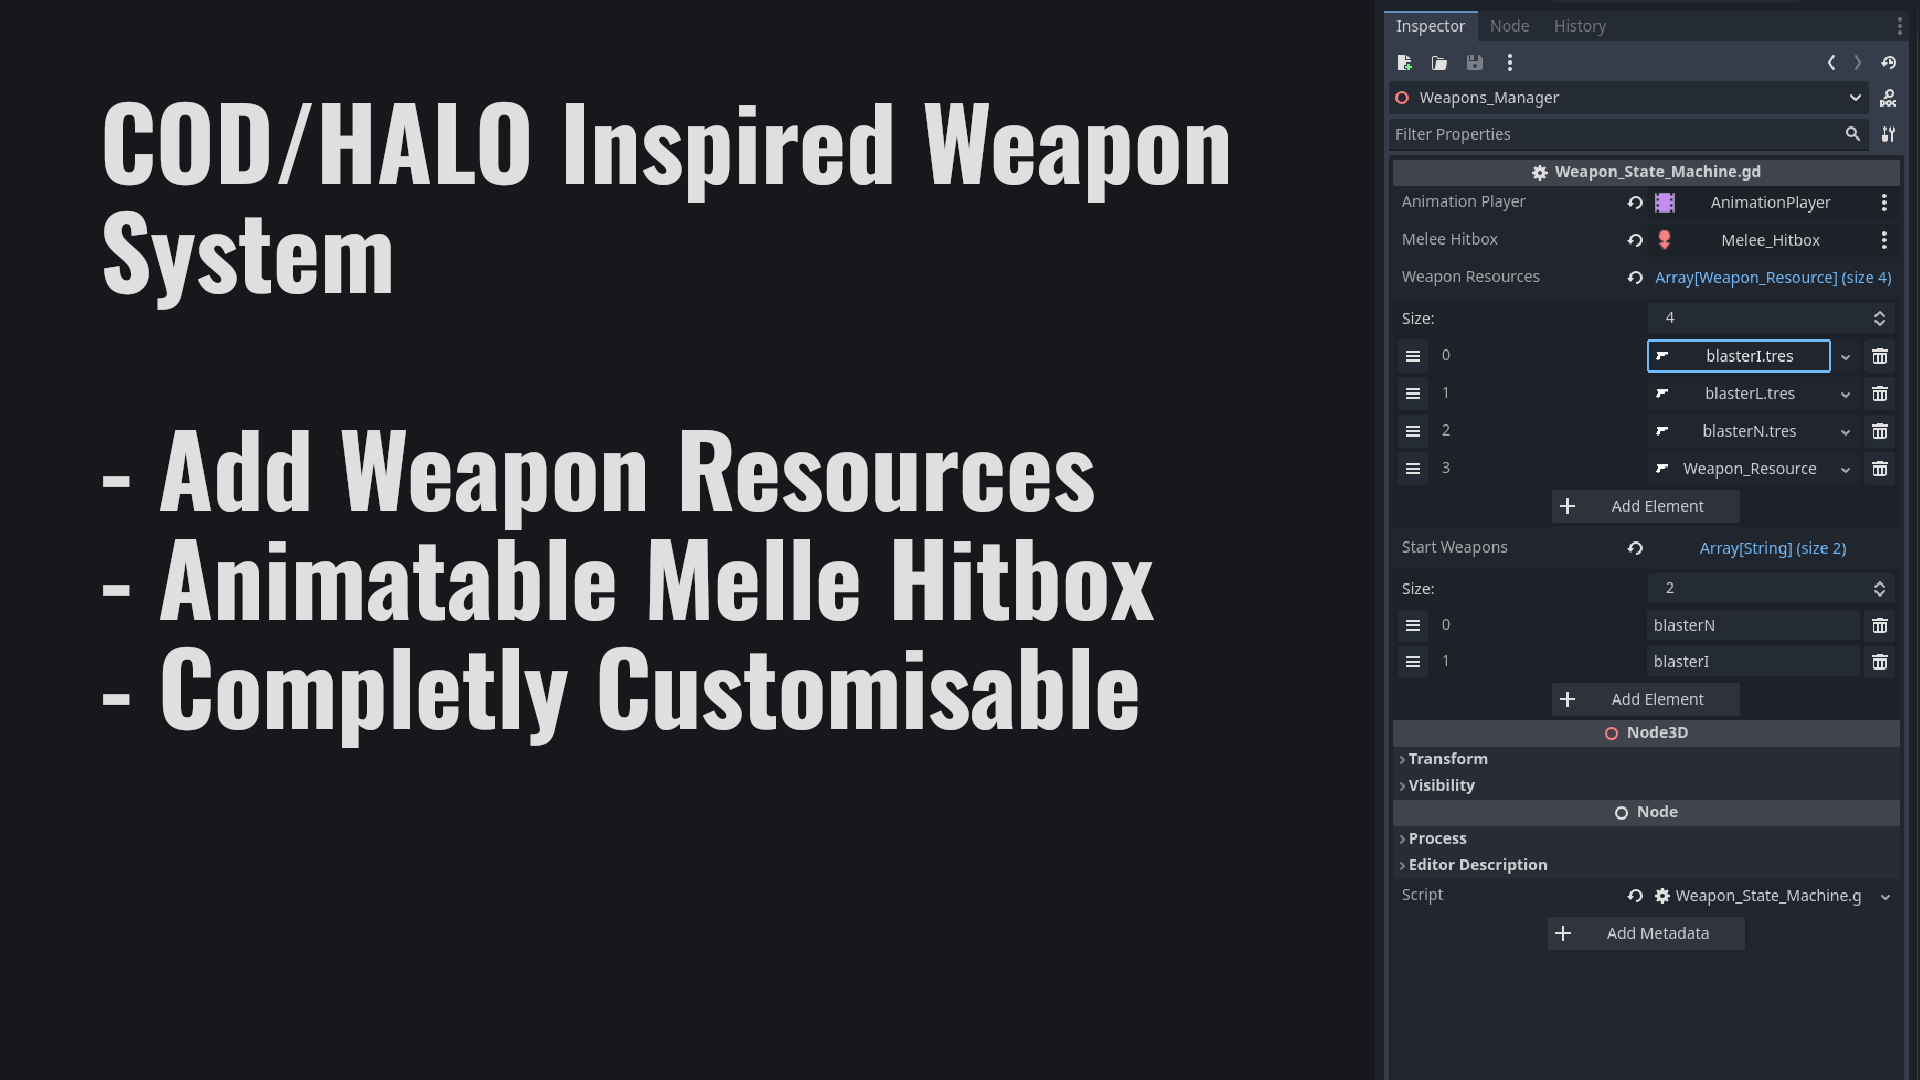Revert the Animation Player property
This screenshot has height=1080, width=1920.
(x=1635, y=202)
